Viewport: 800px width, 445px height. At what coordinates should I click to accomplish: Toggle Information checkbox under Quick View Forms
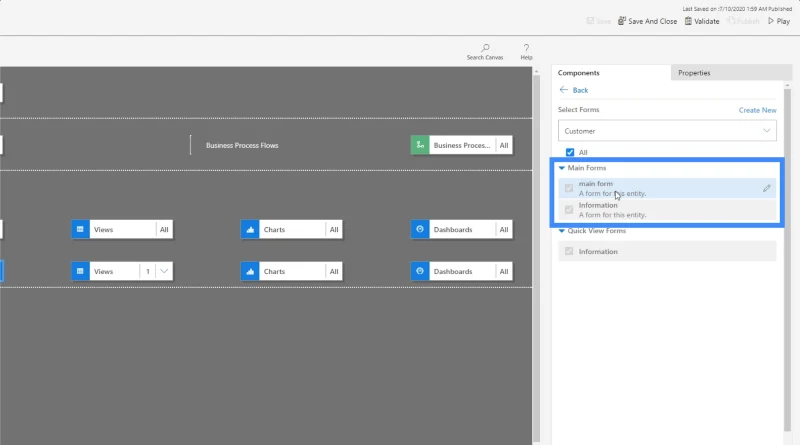coord(569,252)
